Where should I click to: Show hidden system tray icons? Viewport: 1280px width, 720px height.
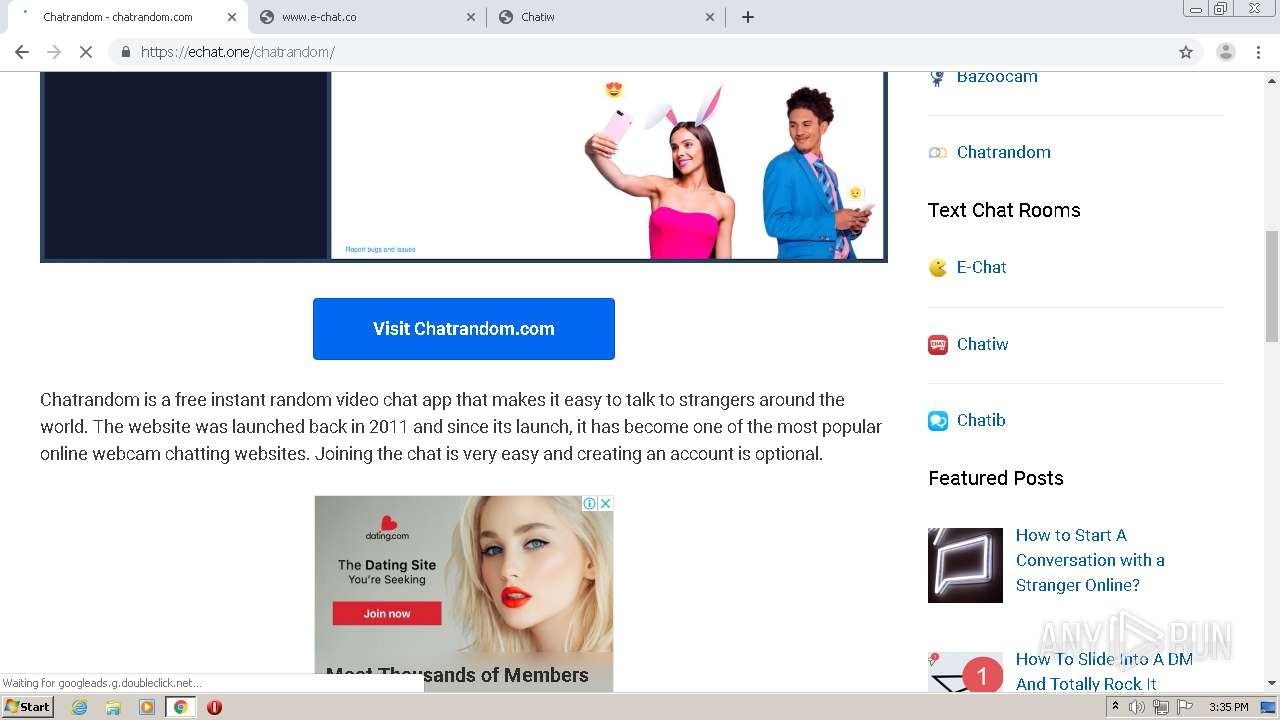point(1115,707)
